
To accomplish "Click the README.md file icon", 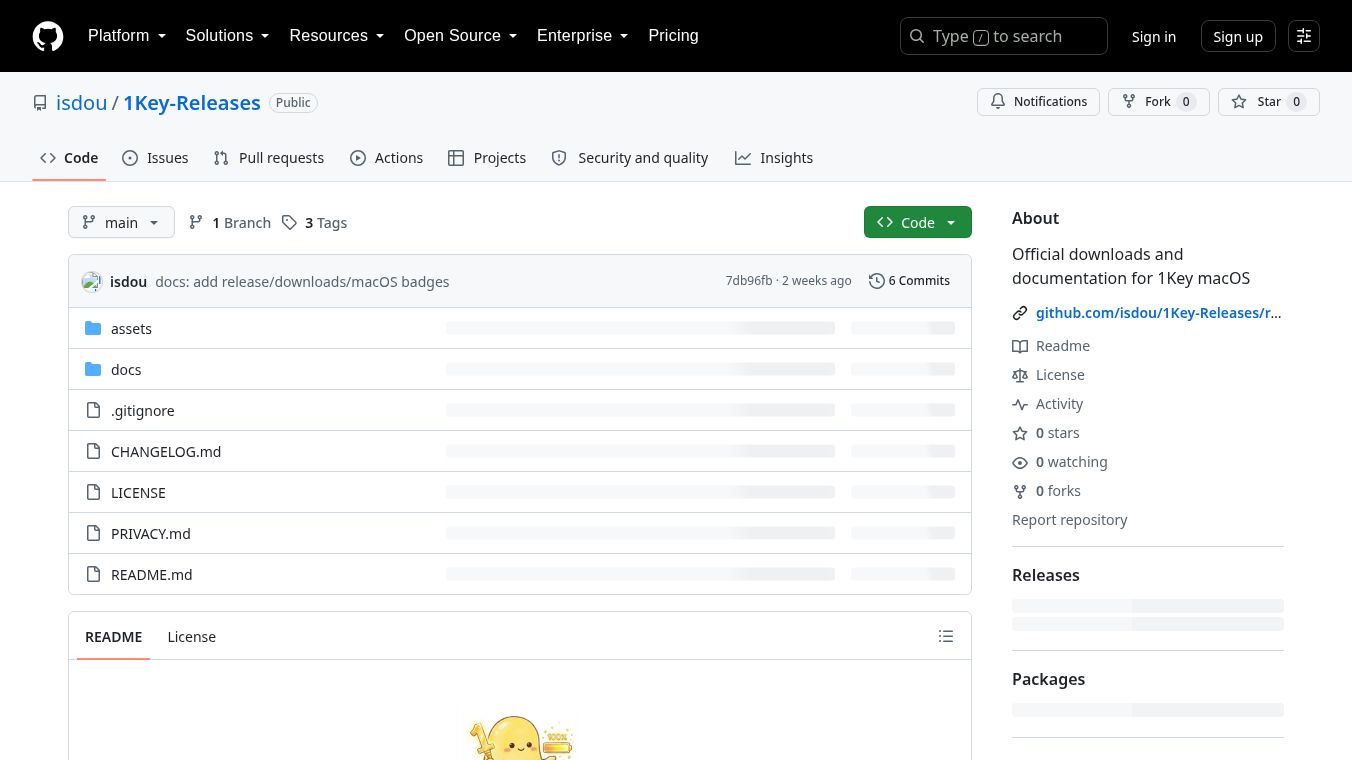I will [x=93, y=574].
